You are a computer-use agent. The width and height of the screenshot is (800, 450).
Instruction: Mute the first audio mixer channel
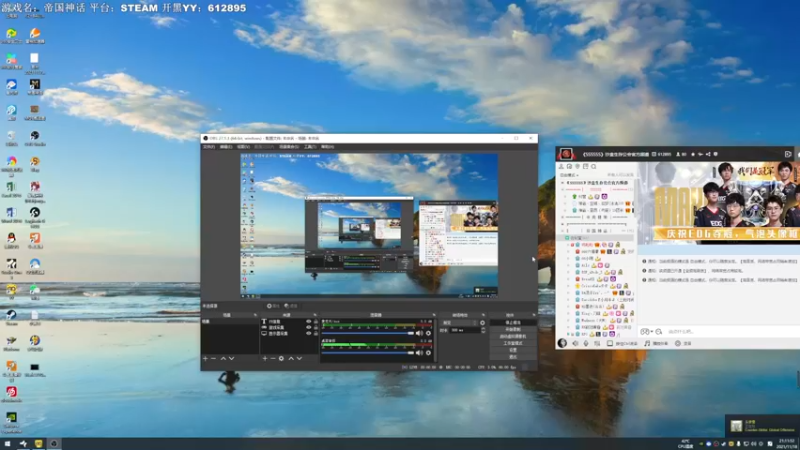coord(419,333)
